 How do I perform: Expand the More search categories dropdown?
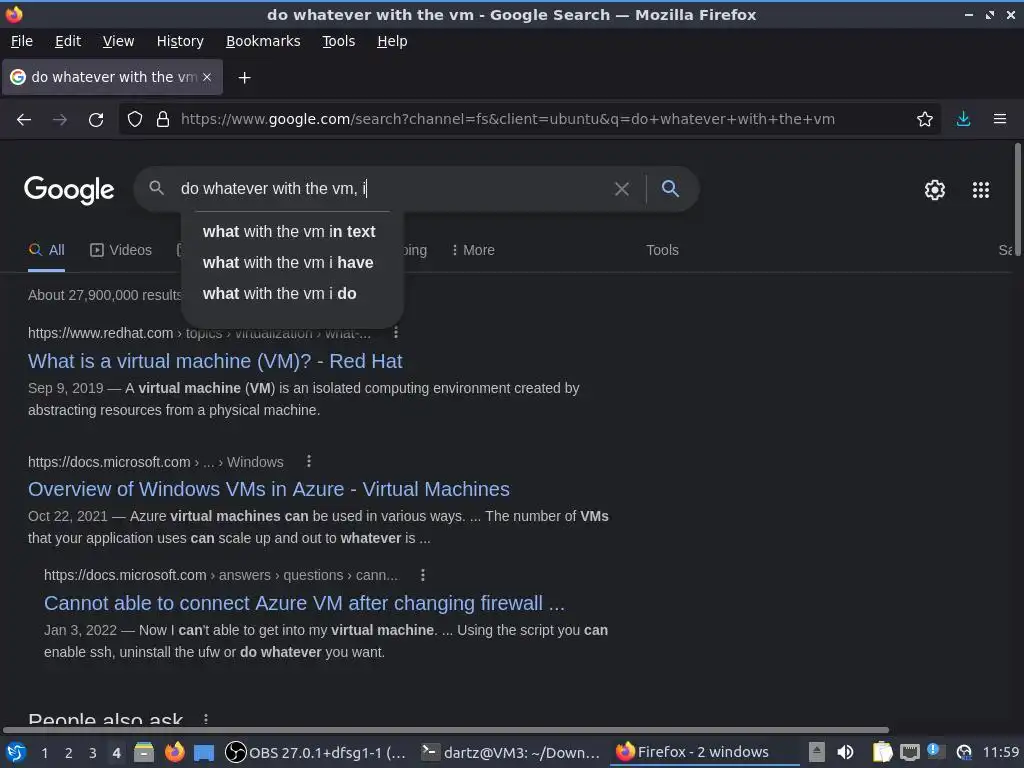[473, 250]
